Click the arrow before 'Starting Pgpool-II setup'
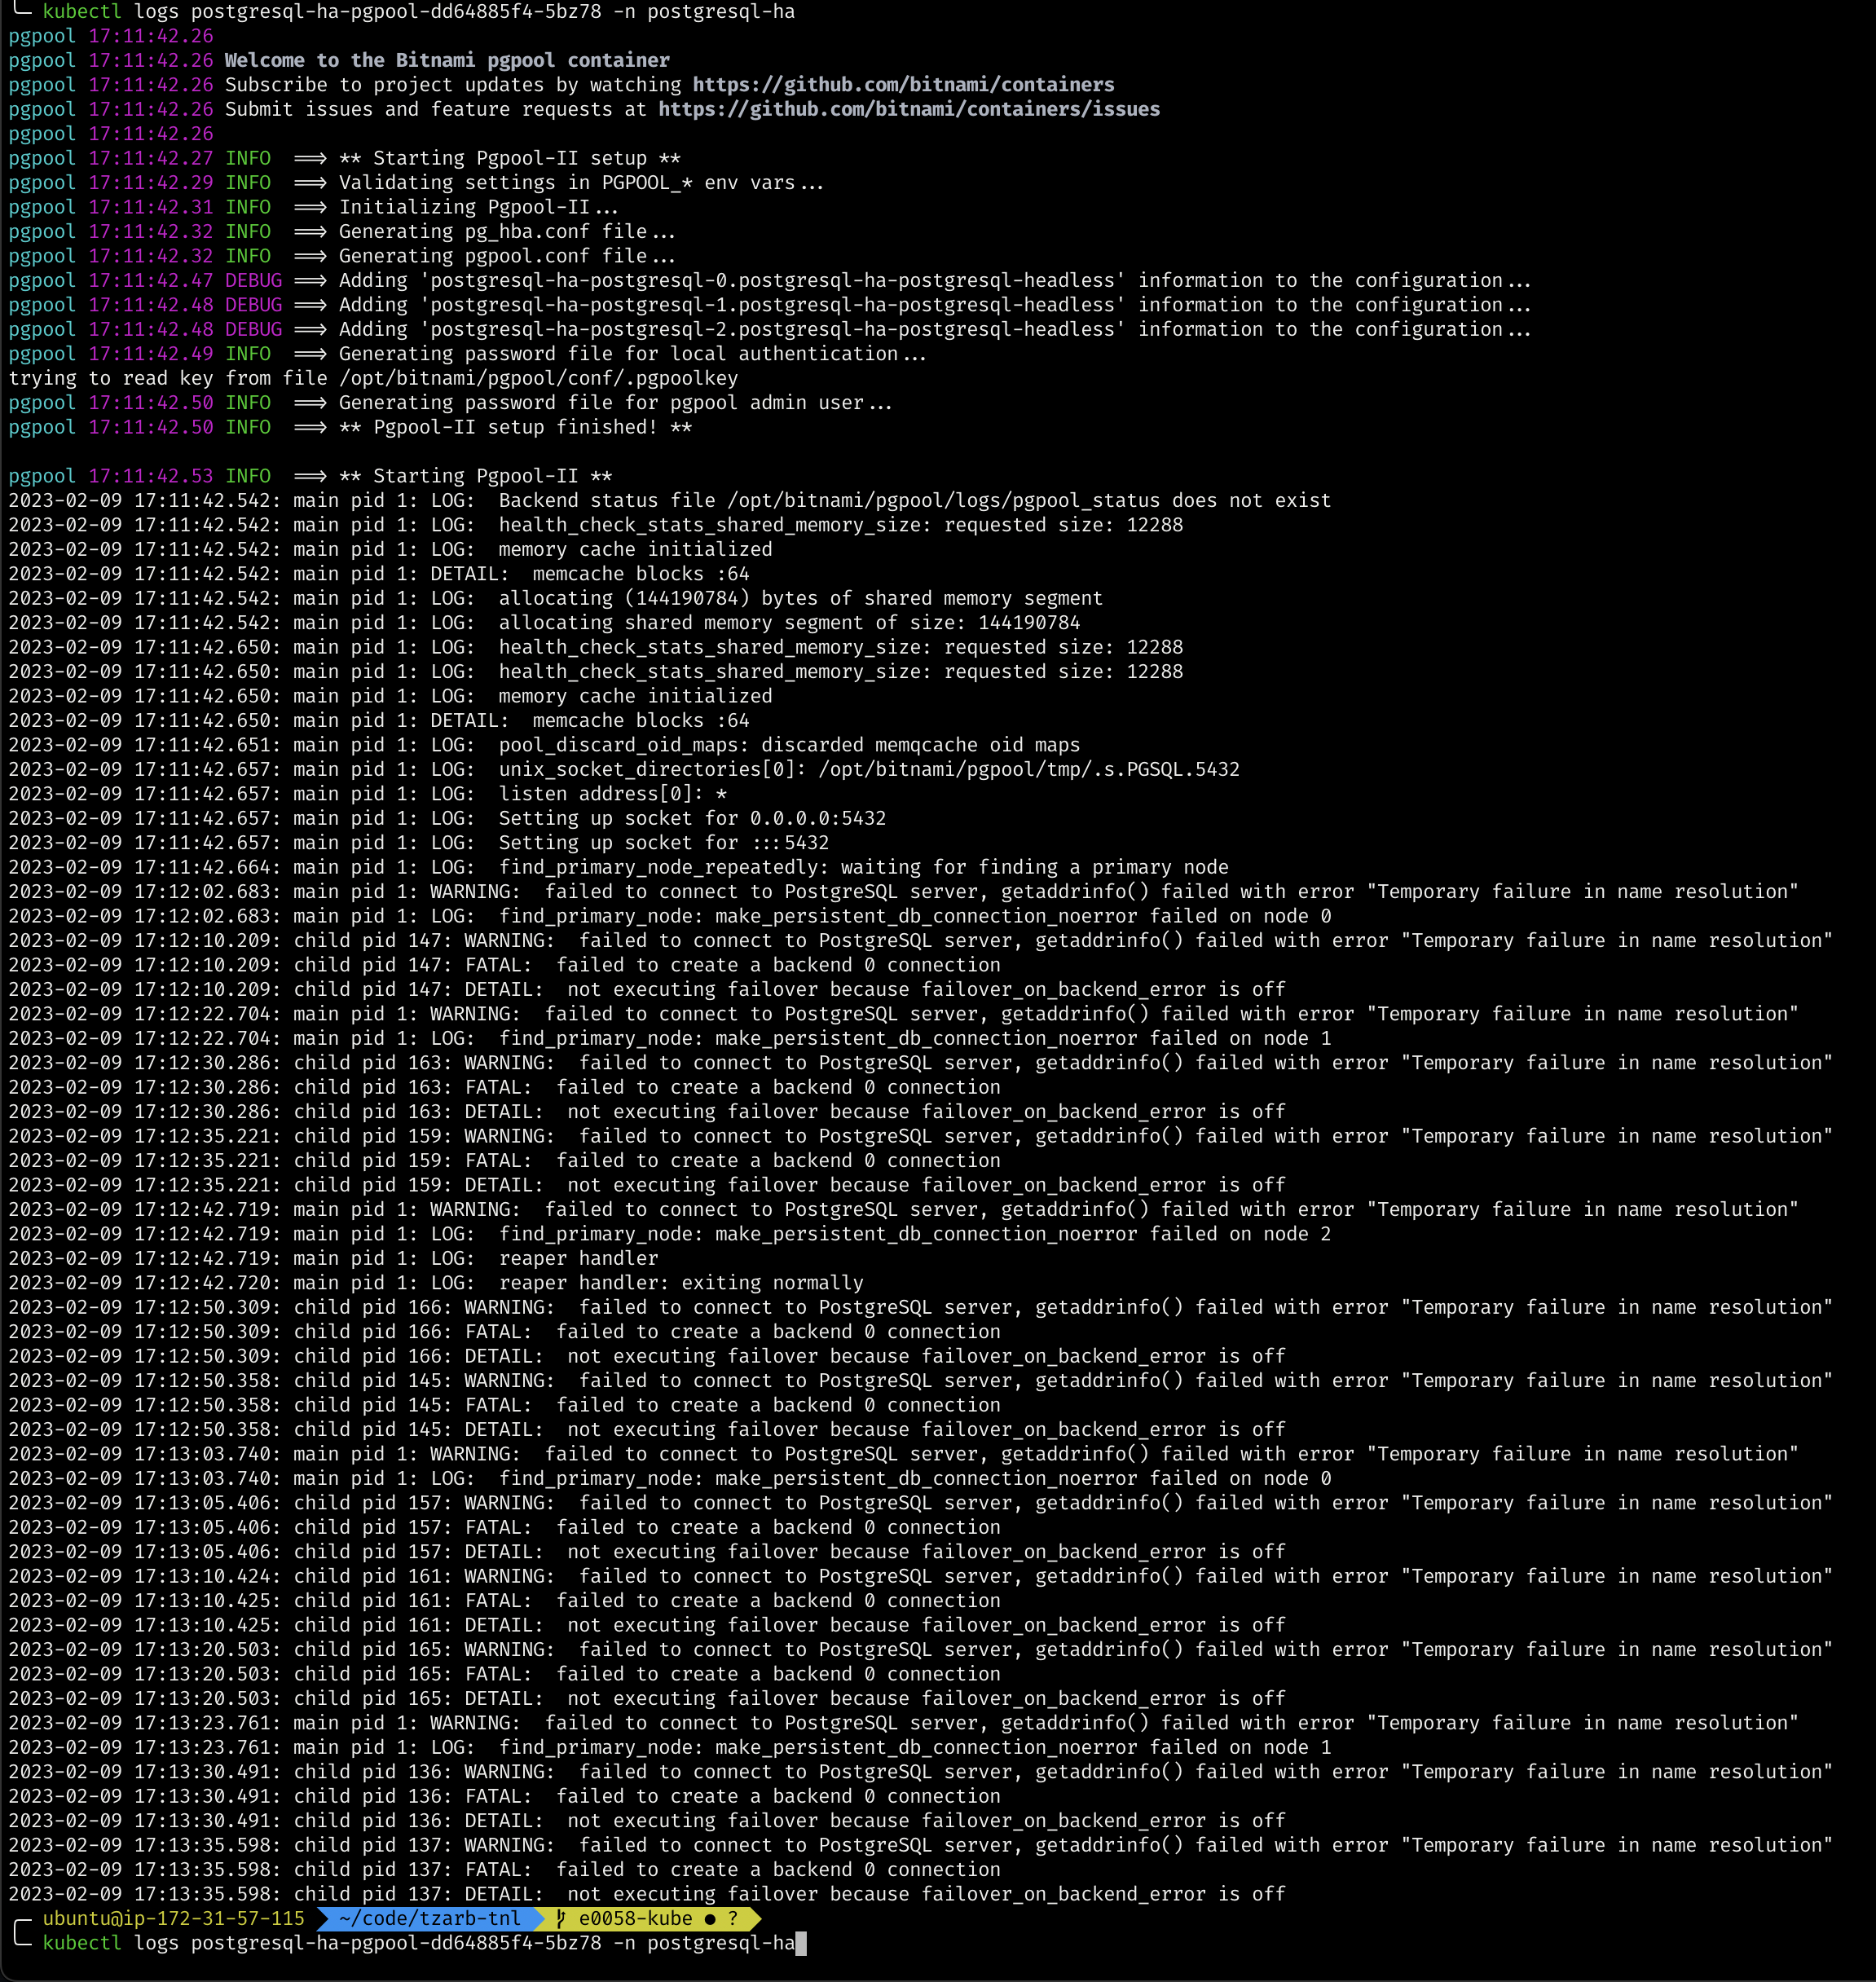 point(310,158)
